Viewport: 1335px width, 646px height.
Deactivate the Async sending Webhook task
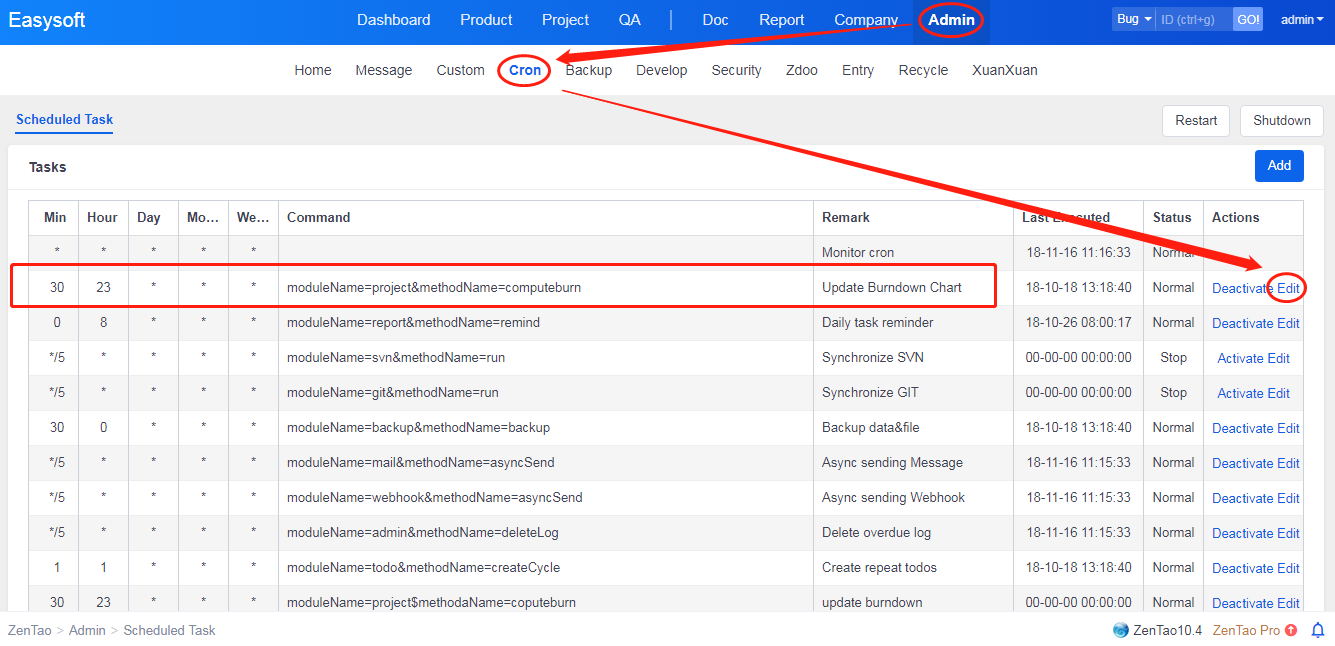(x=1243, y=498)
